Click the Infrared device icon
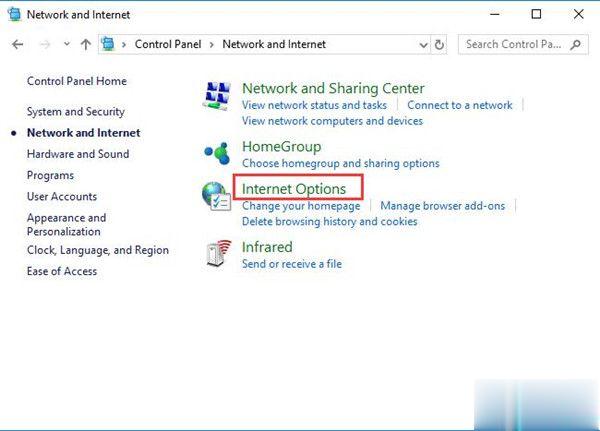The width and height of the screenshot is (600, 431). 216,254
